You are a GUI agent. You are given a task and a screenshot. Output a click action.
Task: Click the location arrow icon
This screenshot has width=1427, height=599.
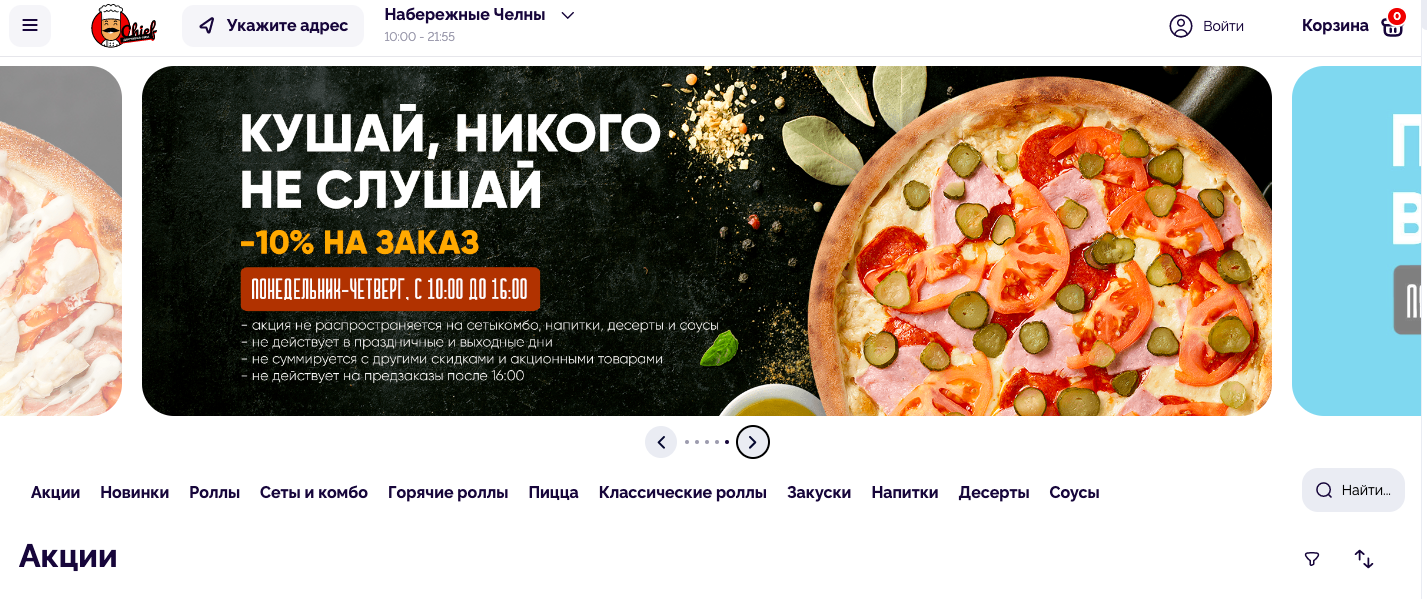tap(207, 25)
